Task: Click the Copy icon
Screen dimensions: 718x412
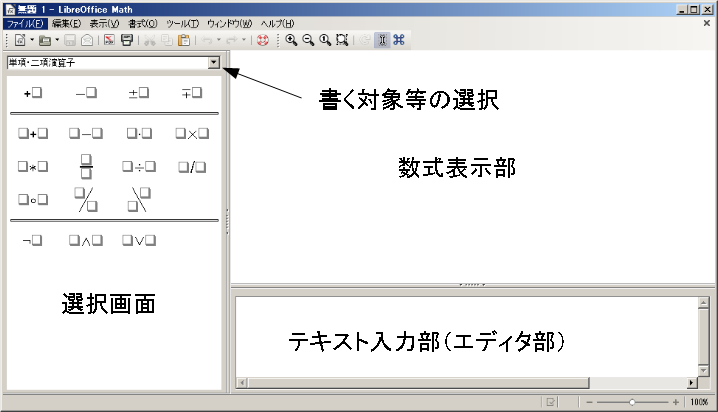Action: coord(167,40)
